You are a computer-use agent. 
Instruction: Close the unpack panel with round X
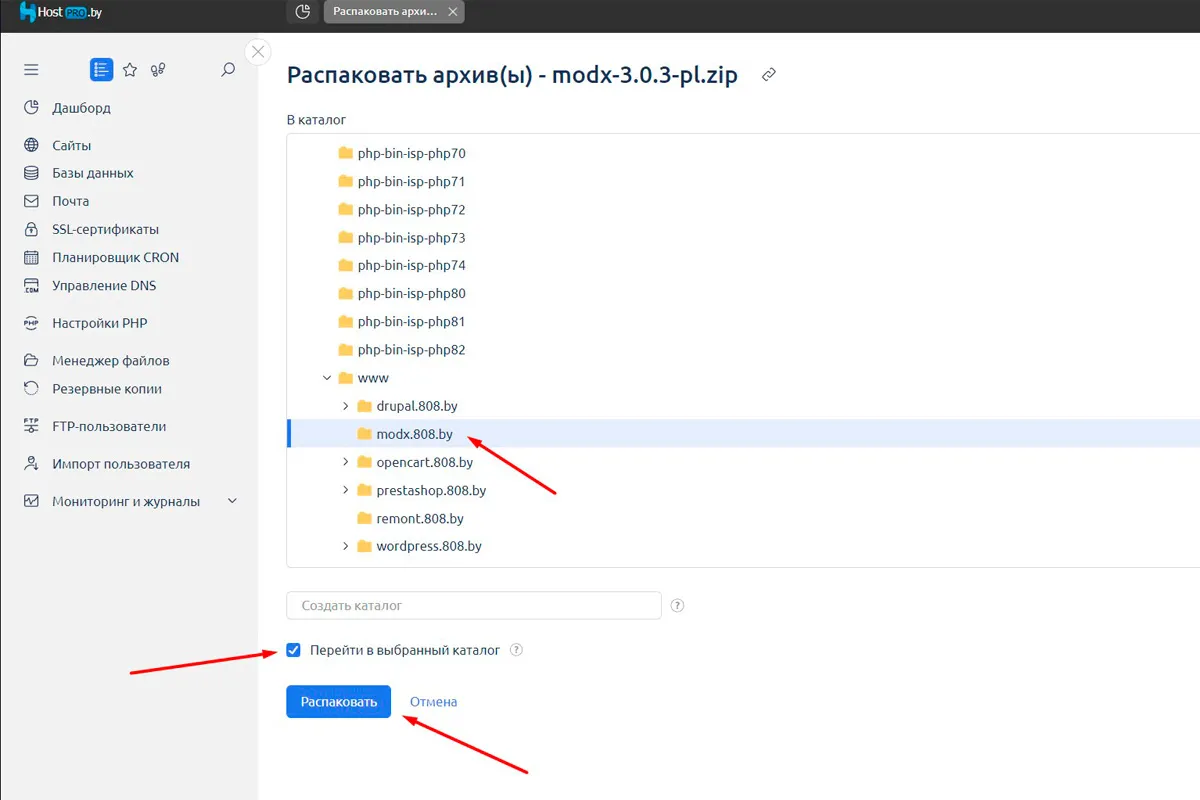click(x=258, y=52)
